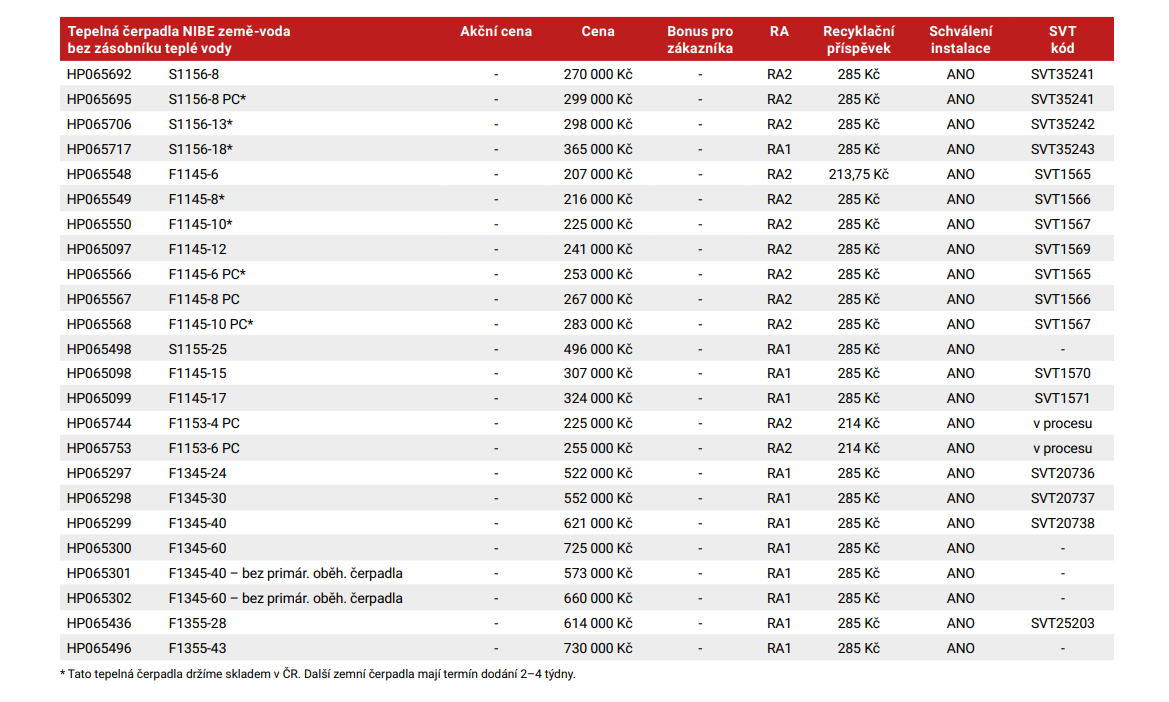Click product code HP065706
Image resolution: width=1169 pixels, height=702 pixels.
[99, 124]
